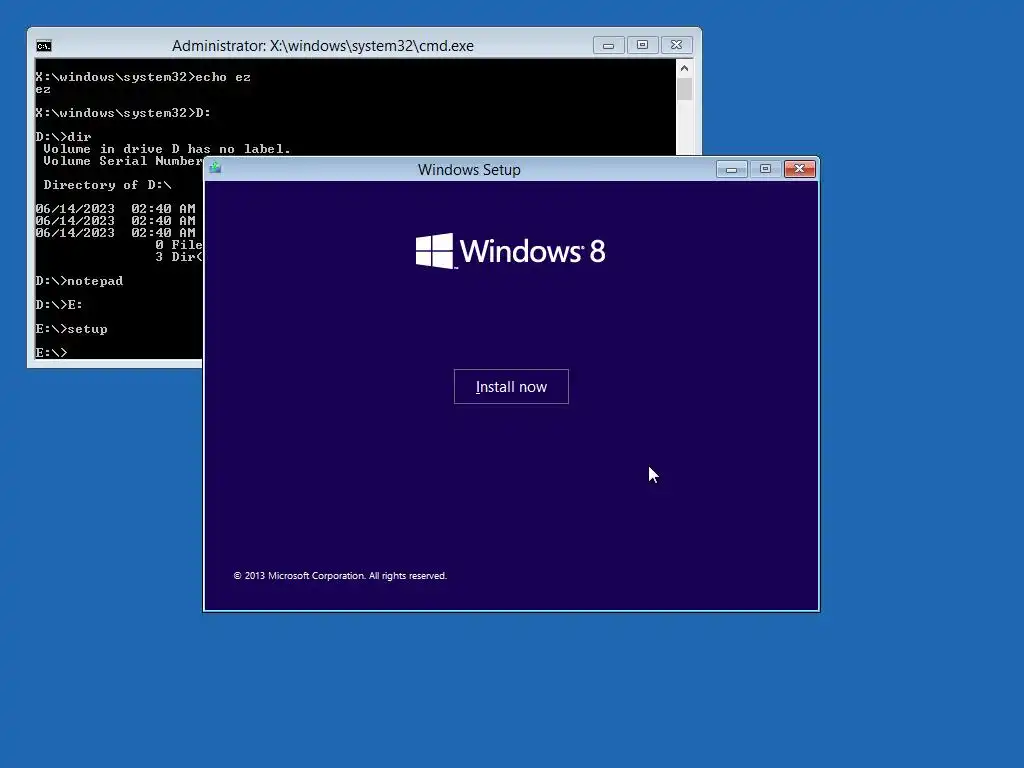Click the 'echo ez' command line in cmd
Screen dimensions: 1024x768
pyautogui.click(x=143, y=77)
